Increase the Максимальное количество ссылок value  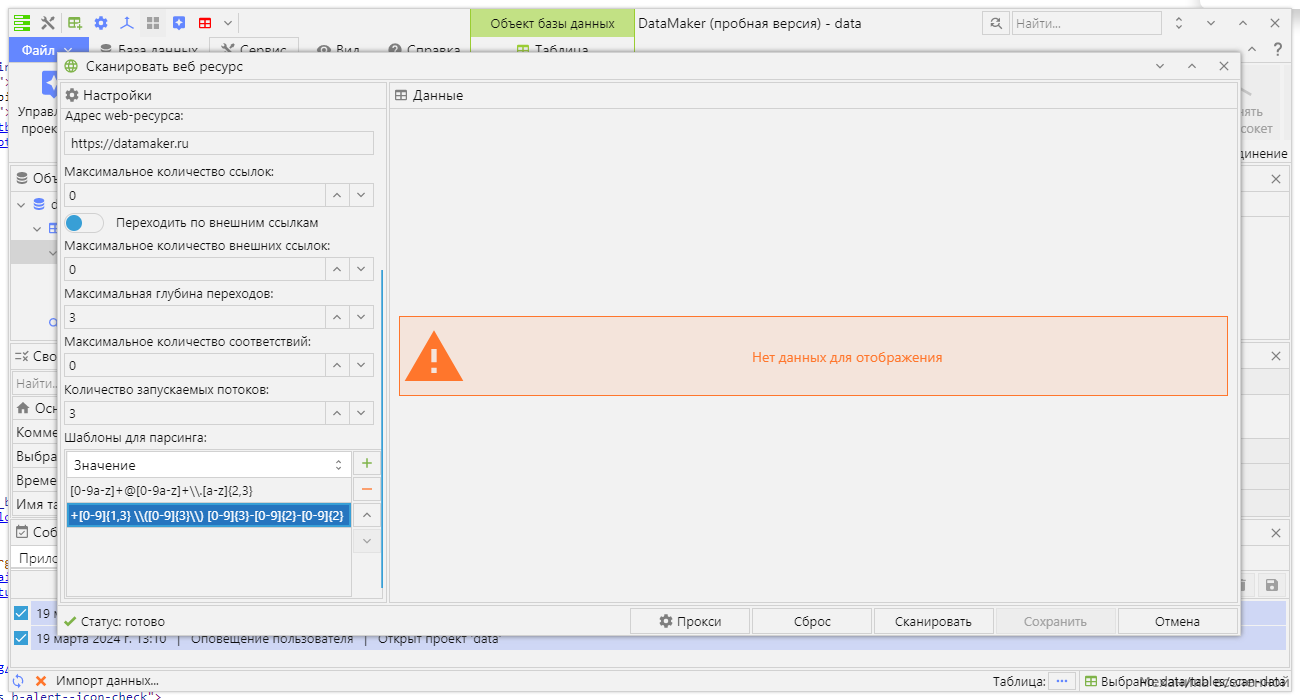(x=338, y=195)
